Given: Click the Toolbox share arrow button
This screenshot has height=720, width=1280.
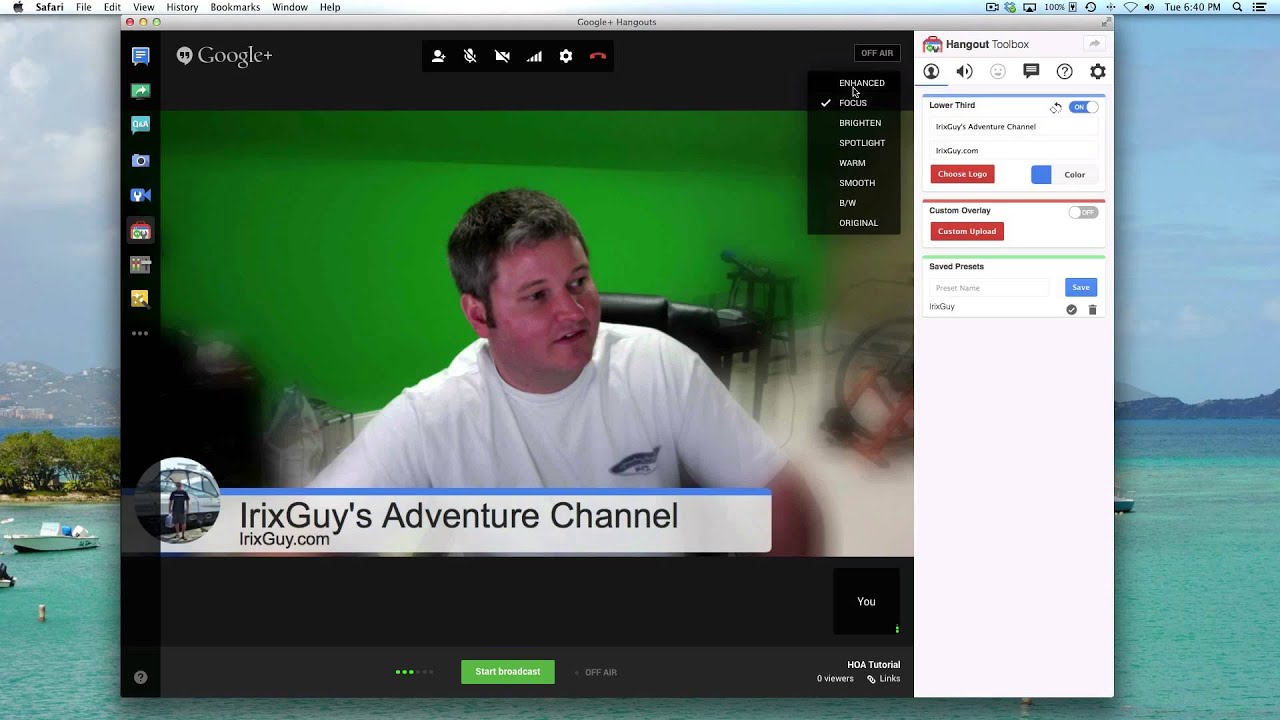Looking at the screenshot, I should click(x=1094, y=44).
